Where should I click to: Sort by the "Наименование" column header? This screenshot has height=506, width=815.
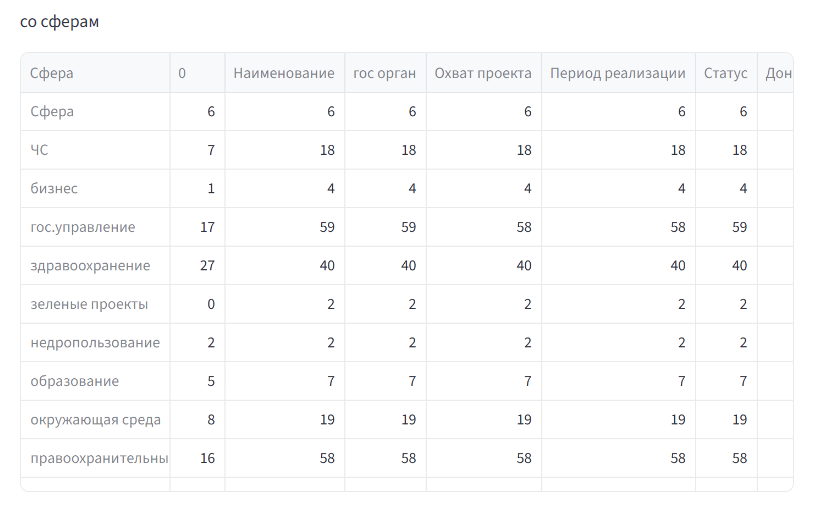tap(284, 73)
